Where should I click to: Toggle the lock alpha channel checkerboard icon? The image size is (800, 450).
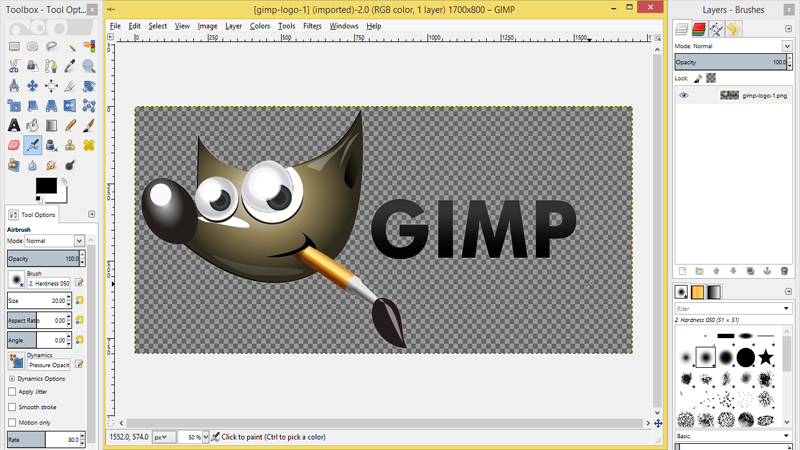point(711,78)
